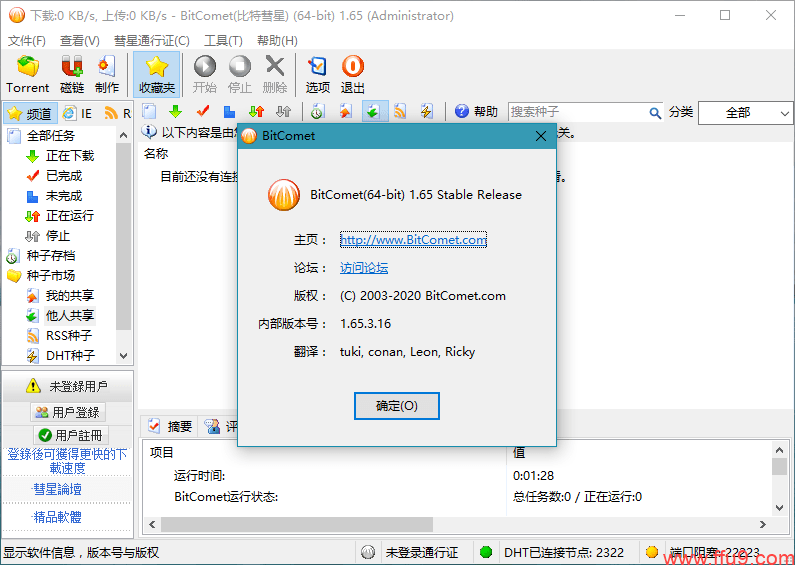Click all-tasks page icon in filter toolbar
795x565 pixels.
point(149,112)
